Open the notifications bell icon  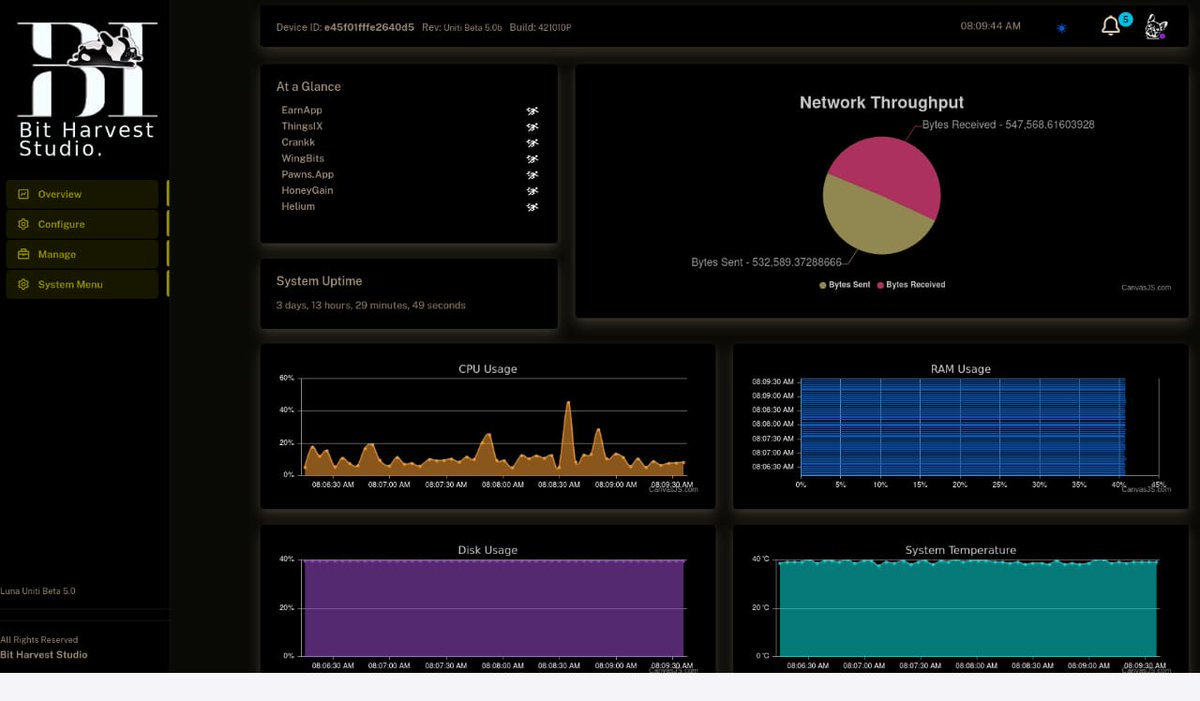tap(1110, 27)
